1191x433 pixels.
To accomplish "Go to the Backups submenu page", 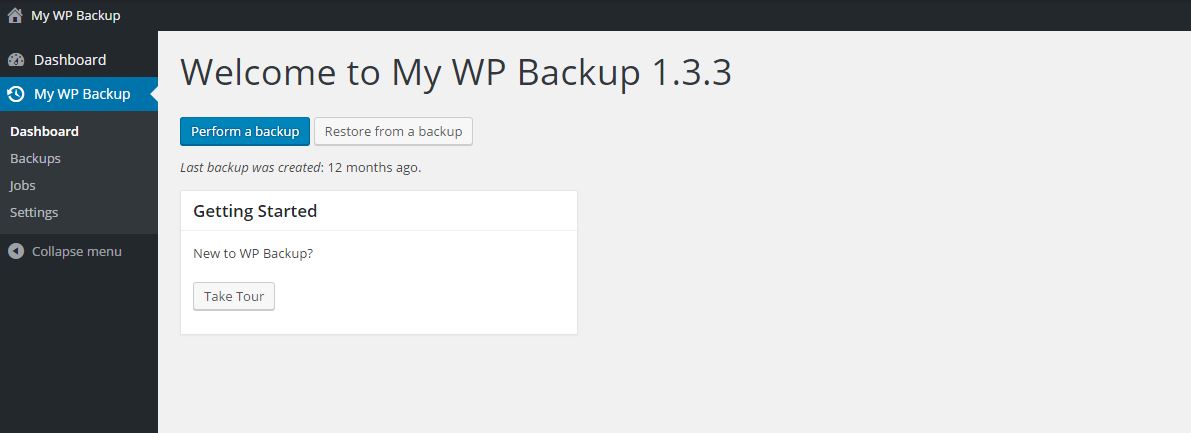I will pos(35,159).
